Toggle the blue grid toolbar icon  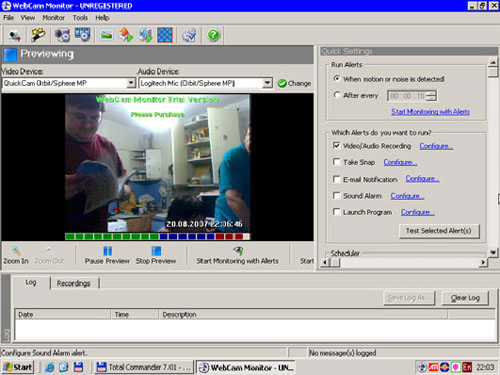[x=165, y=35]
